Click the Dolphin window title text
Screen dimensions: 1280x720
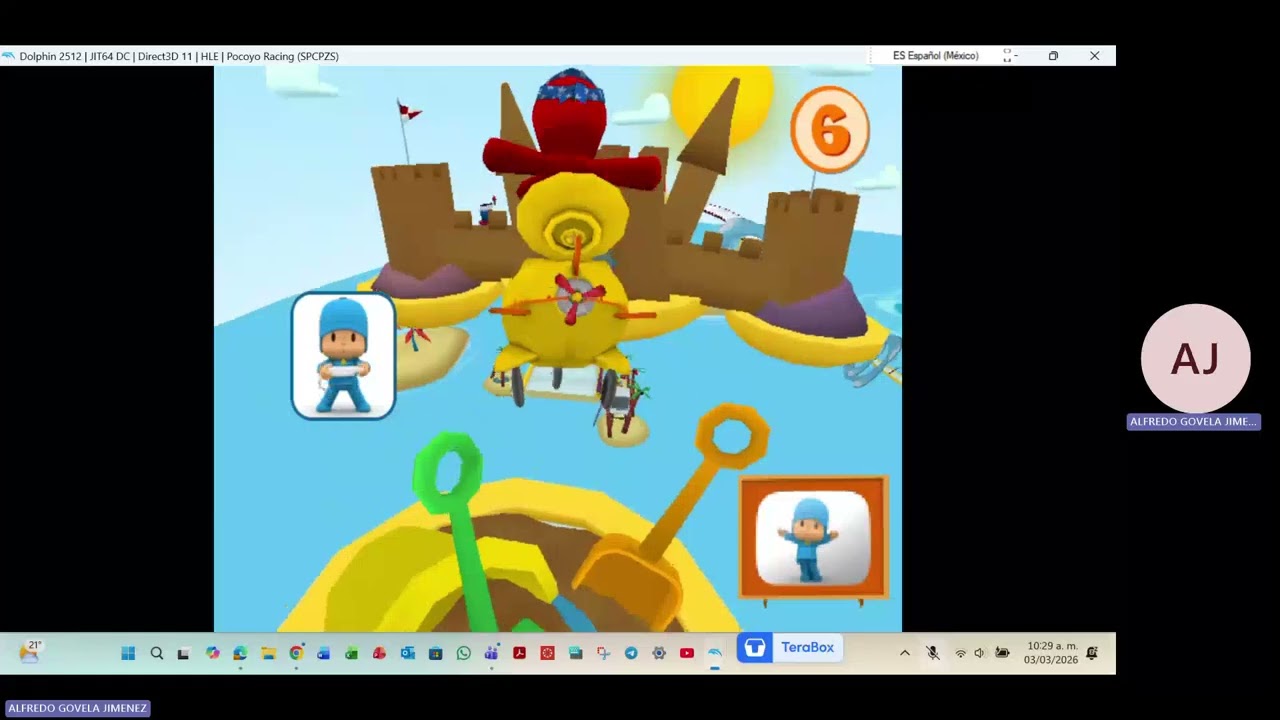tap(179, 56)
